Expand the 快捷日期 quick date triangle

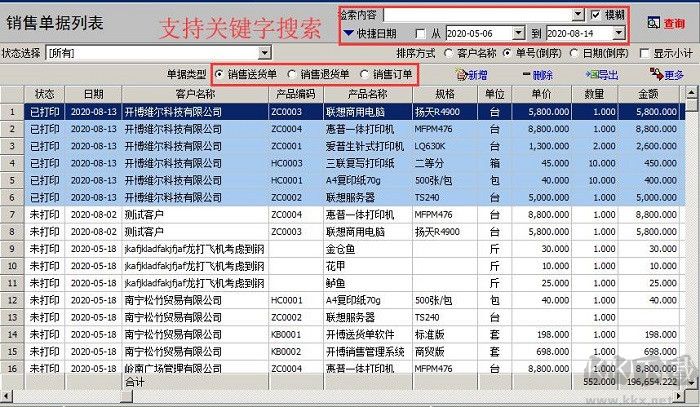coord(349,33)
